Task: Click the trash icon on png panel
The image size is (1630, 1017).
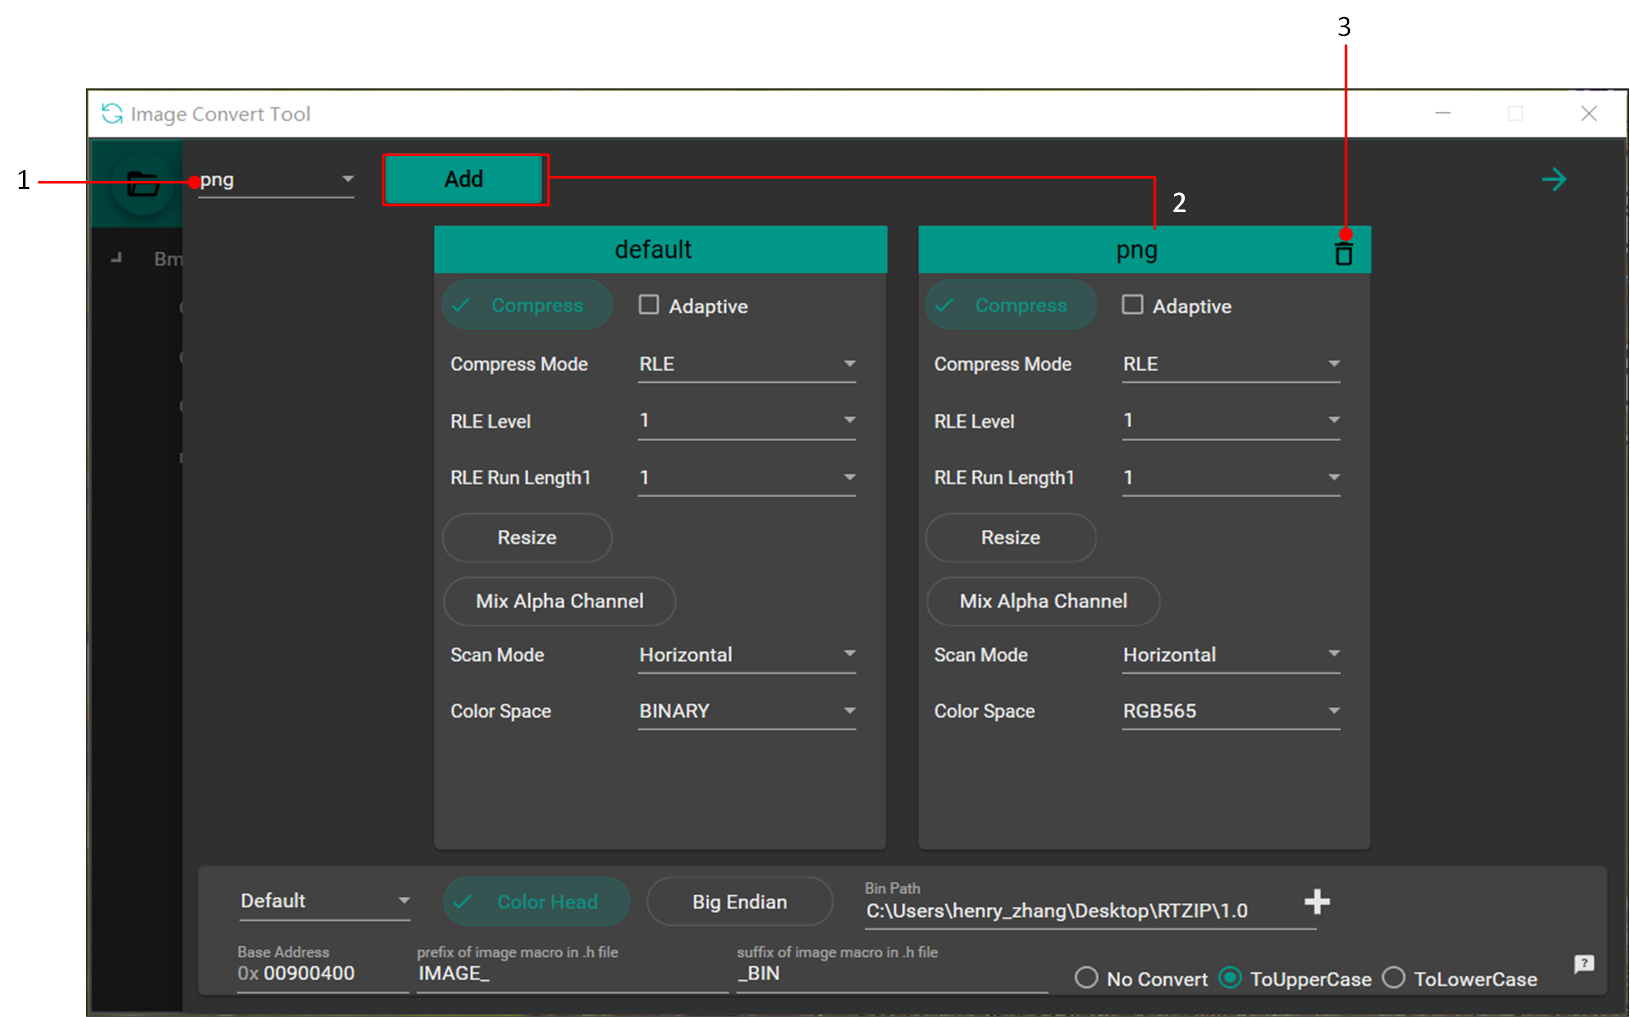Action: pos(1343,253)
